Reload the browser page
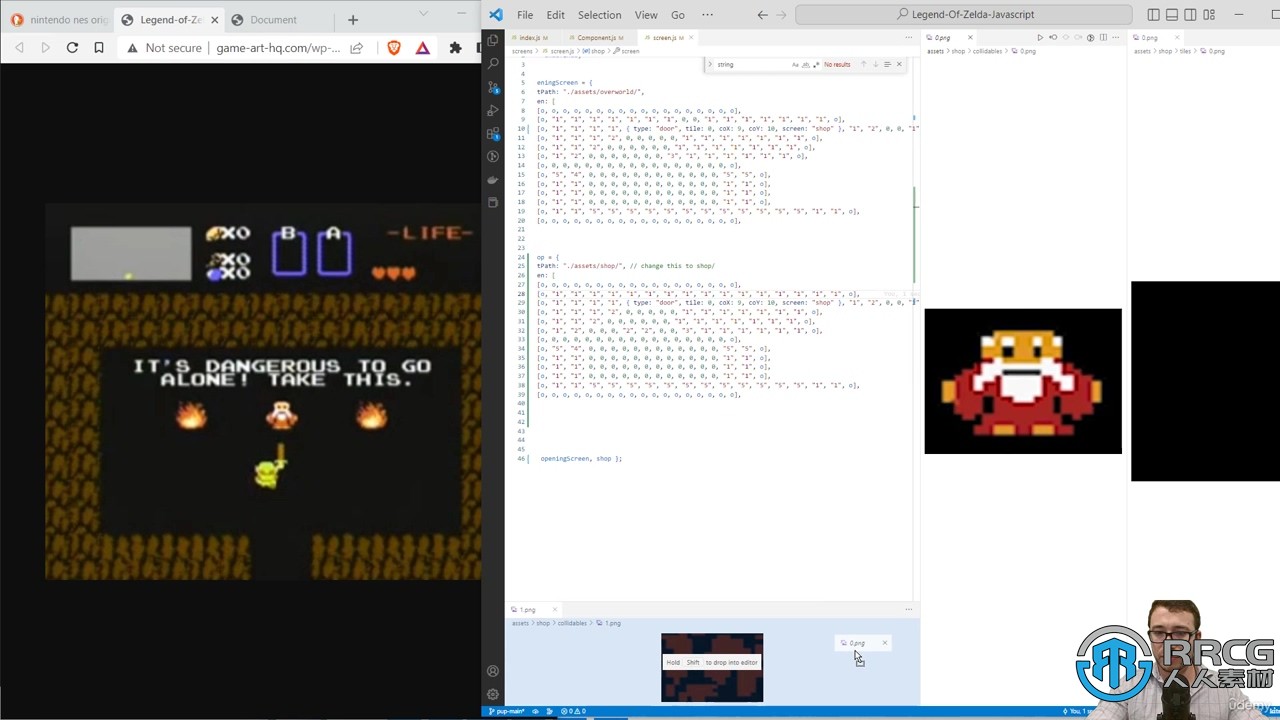1280x720 pixels. point(72,48)
